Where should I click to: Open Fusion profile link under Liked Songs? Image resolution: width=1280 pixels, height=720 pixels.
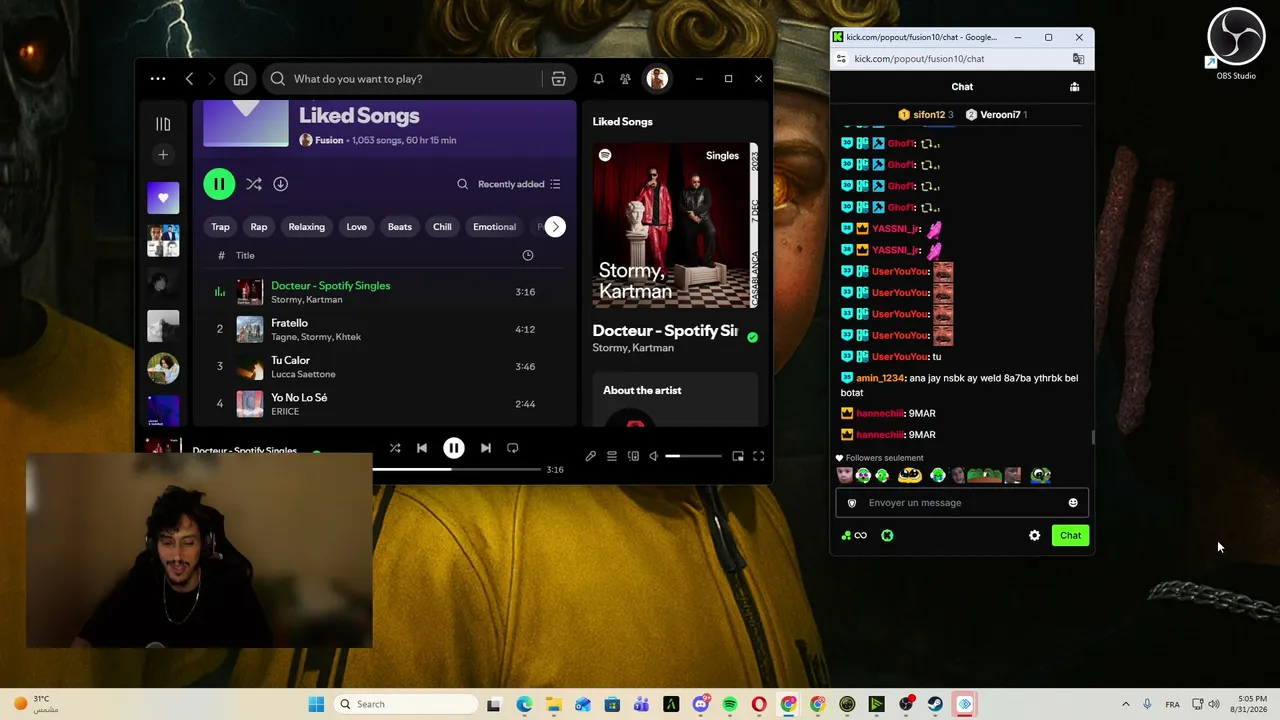coord(329,140)
